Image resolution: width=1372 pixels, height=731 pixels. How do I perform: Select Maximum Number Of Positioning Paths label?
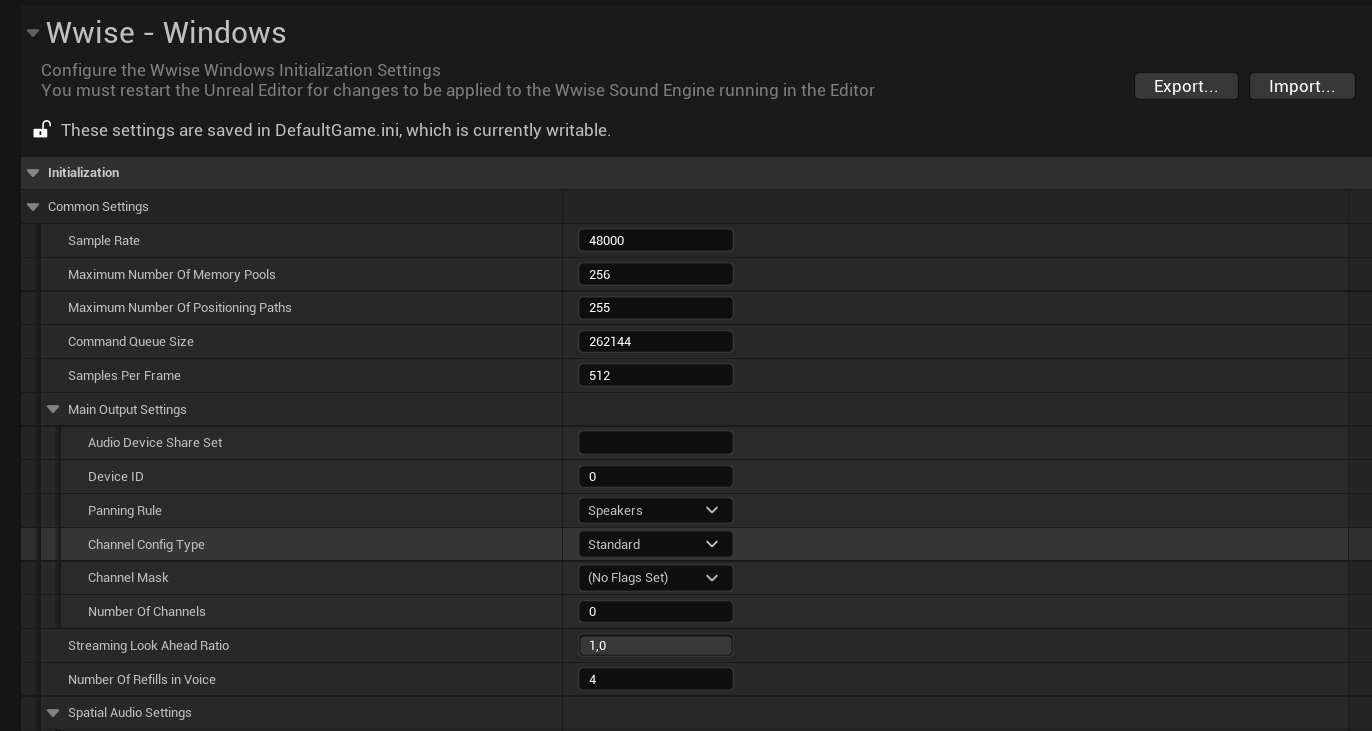coord(180,308)
